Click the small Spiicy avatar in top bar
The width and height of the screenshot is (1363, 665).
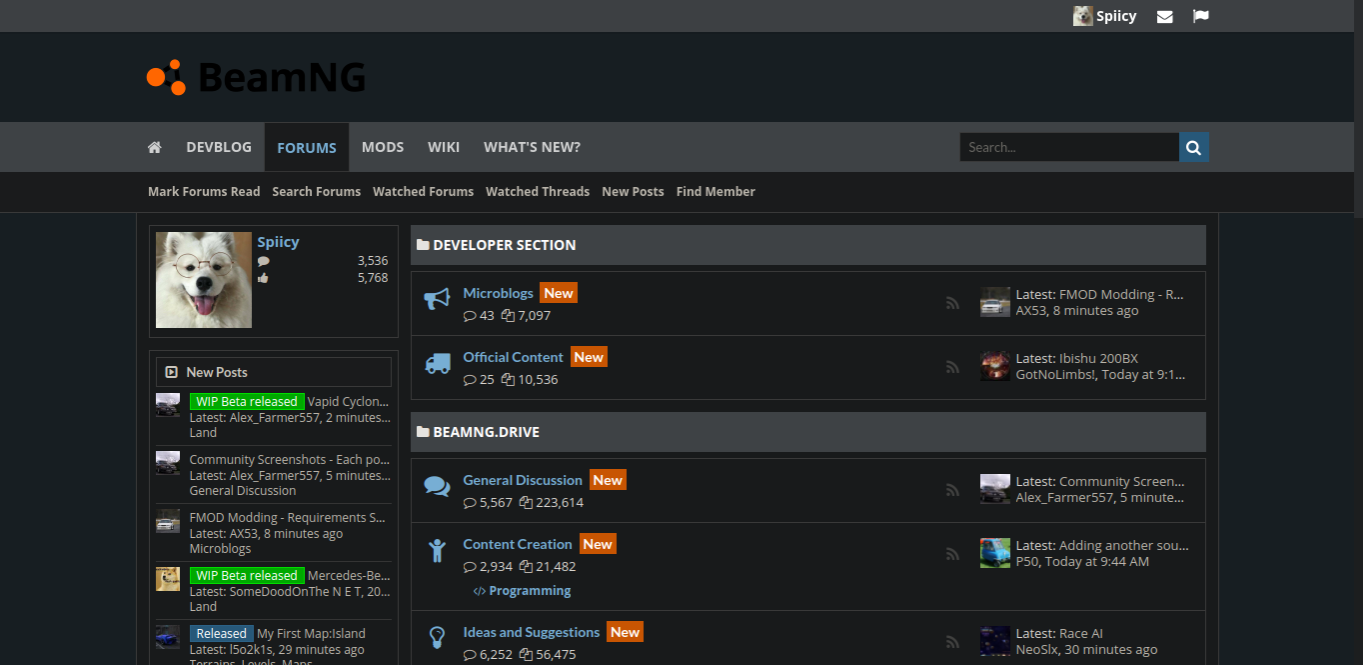coord(1082,16)
